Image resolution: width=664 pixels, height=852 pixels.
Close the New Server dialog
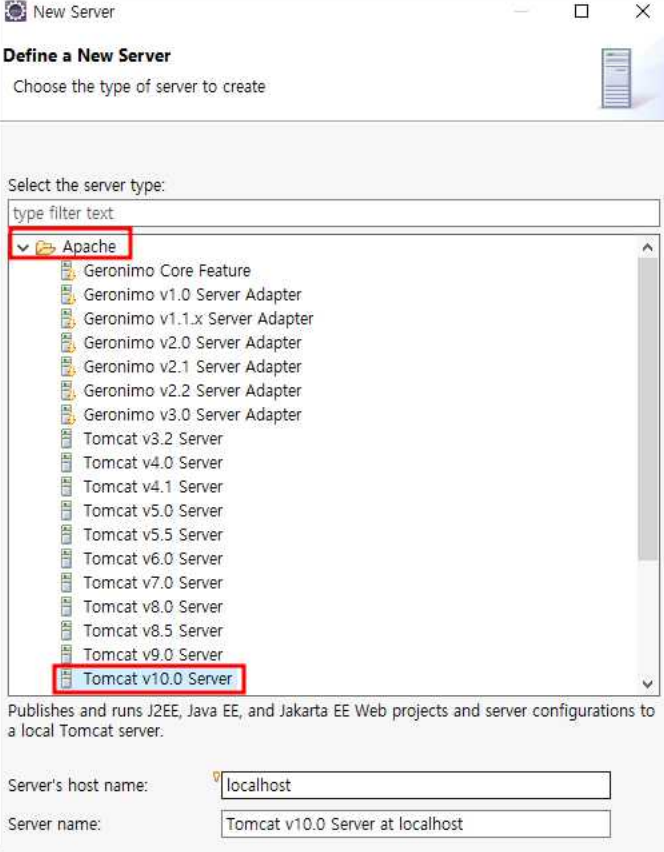(643, 11)
